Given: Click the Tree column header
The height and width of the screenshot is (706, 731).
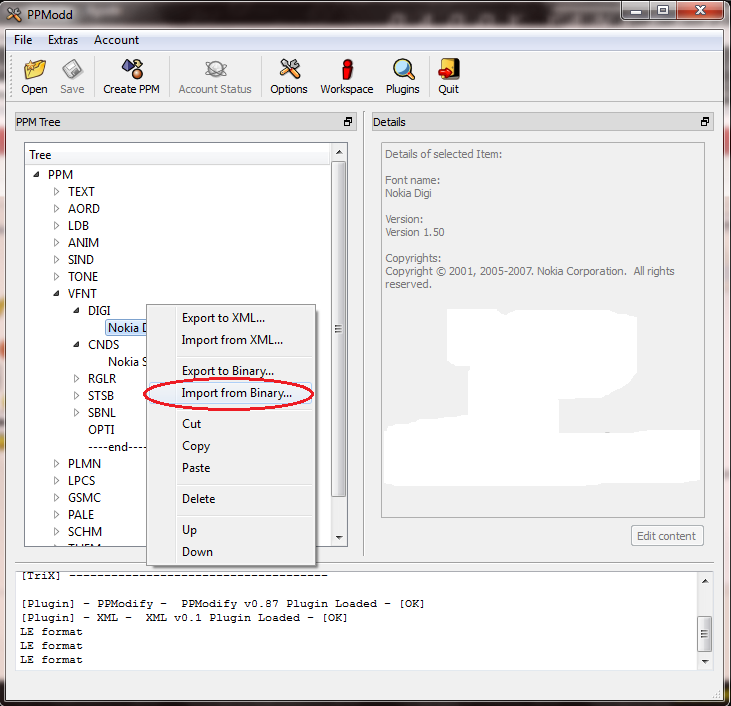Looking at the screenshot, I should pyautogui.click(x=178, y=155).
